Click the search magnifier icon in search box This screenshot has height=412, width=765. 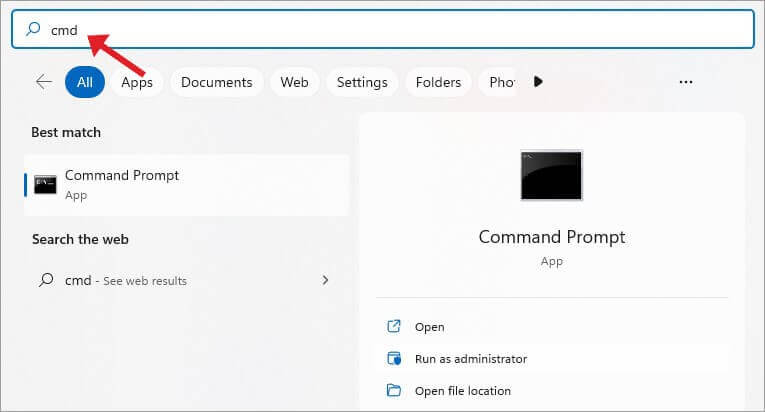click(x=33, y=29)
